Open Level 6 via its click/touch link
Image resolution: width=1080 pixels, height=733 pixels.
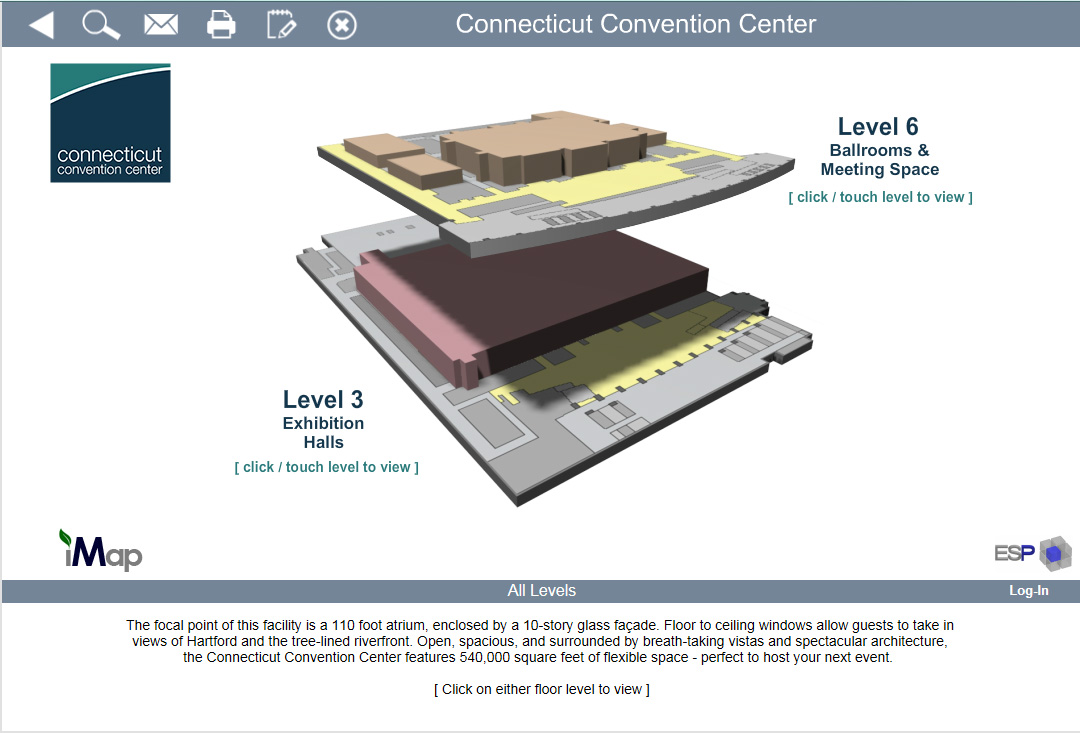click(x=880, y=197)
